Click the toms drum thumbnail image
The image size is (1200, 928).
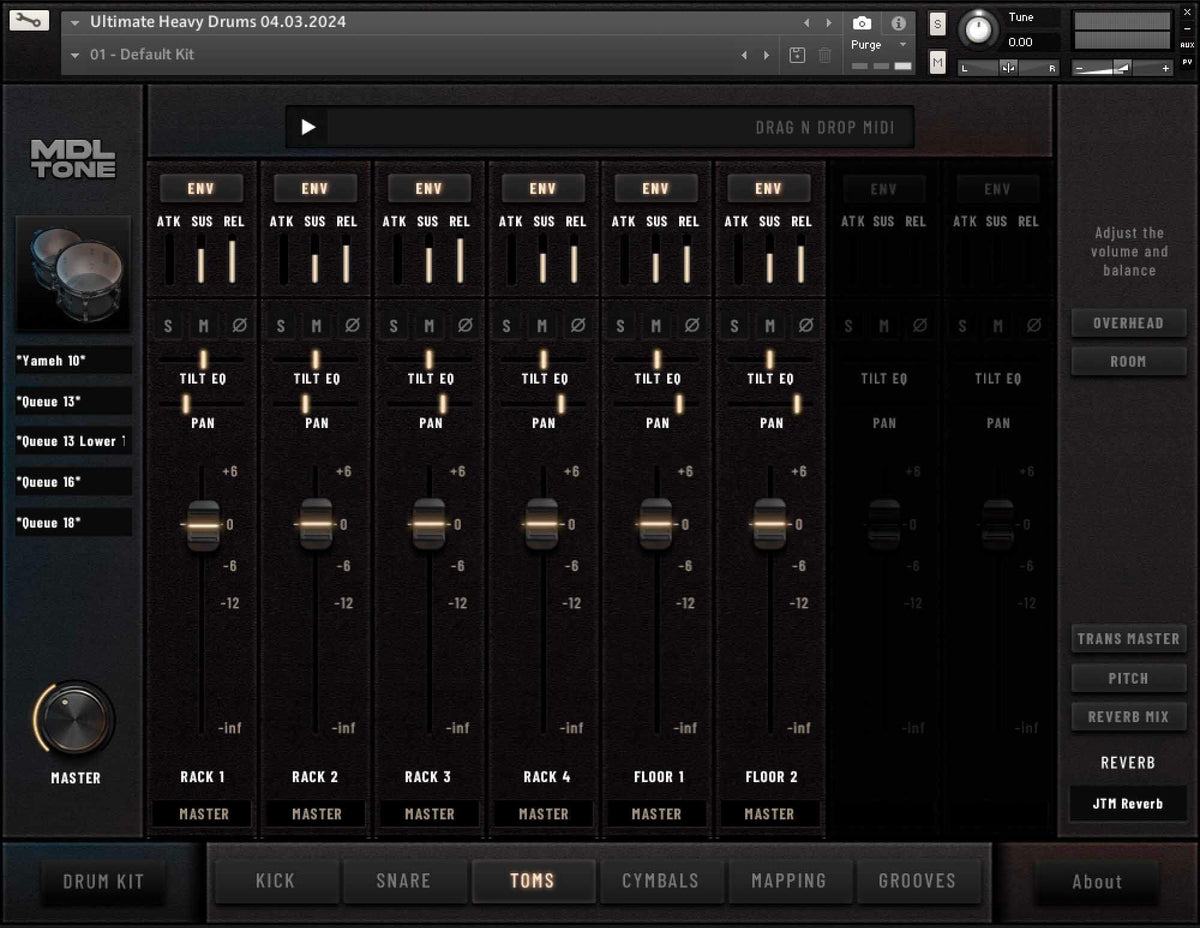pyautogui.click(x=73, y=273)
